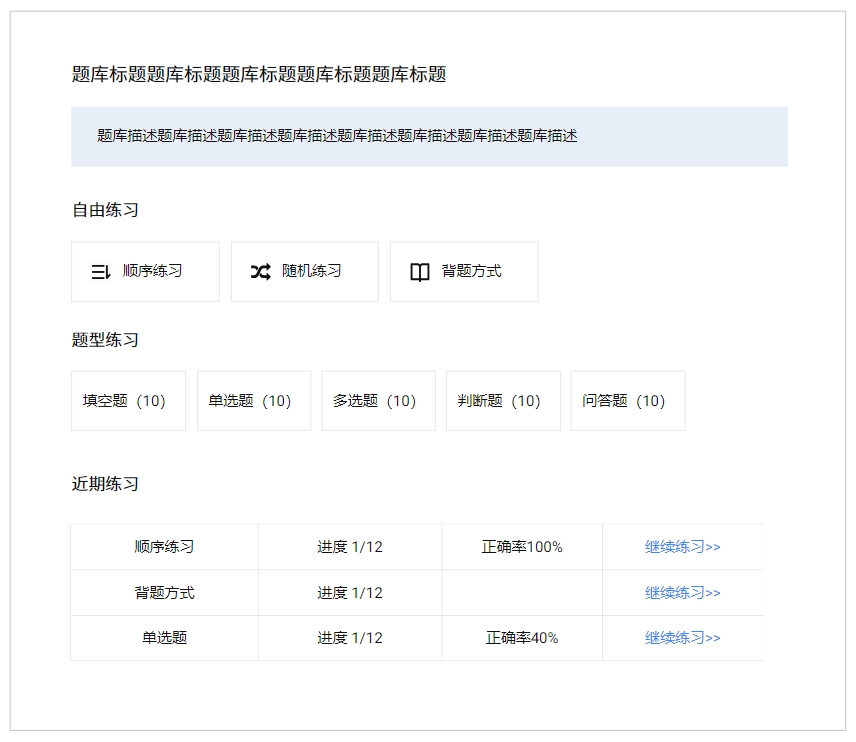Start 顺序练习 in free practice
Screen dimensions: 856x742
(x=145, y=272)
